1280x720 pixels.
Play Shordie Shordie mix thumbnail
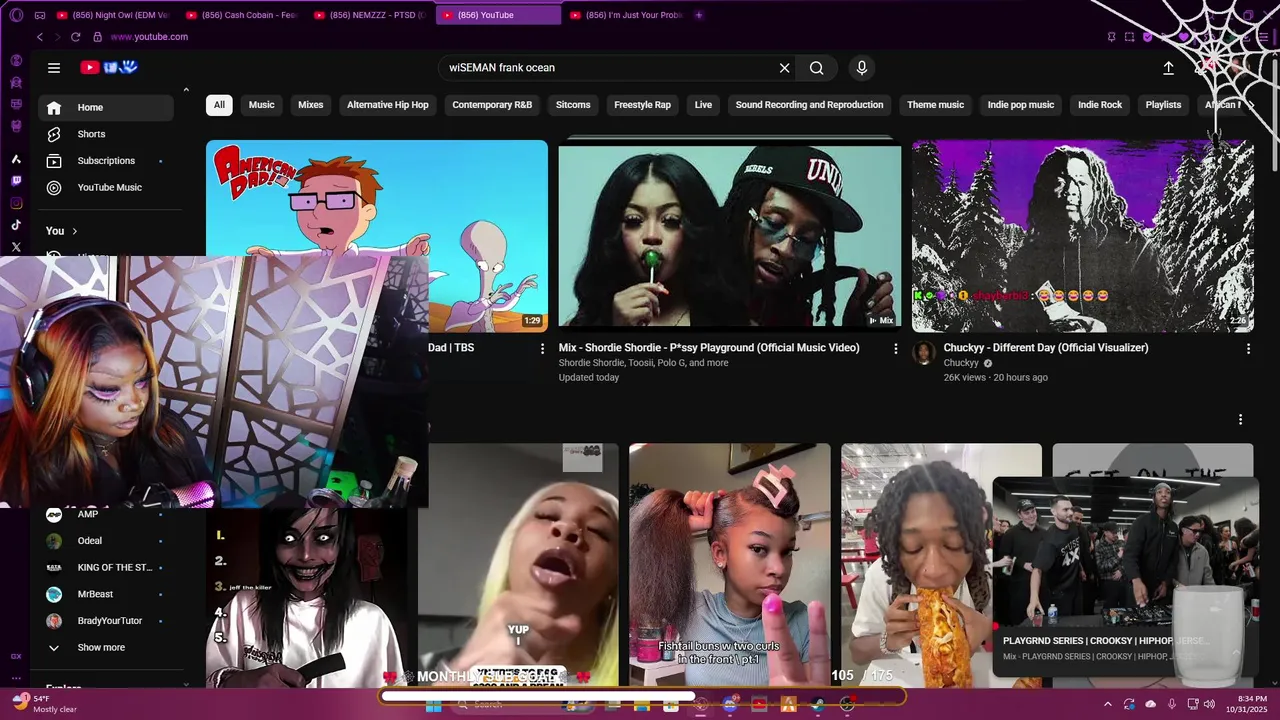(x=730, y=236)
